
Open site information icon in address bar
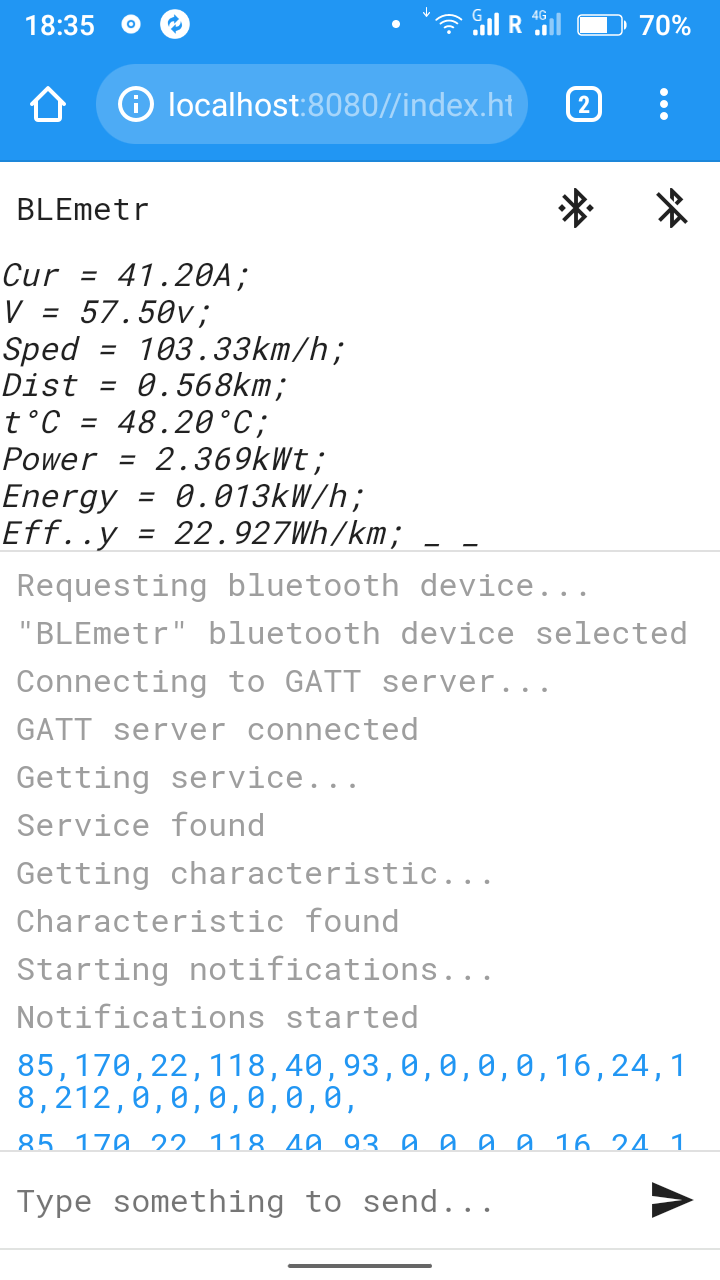[136, 104]
